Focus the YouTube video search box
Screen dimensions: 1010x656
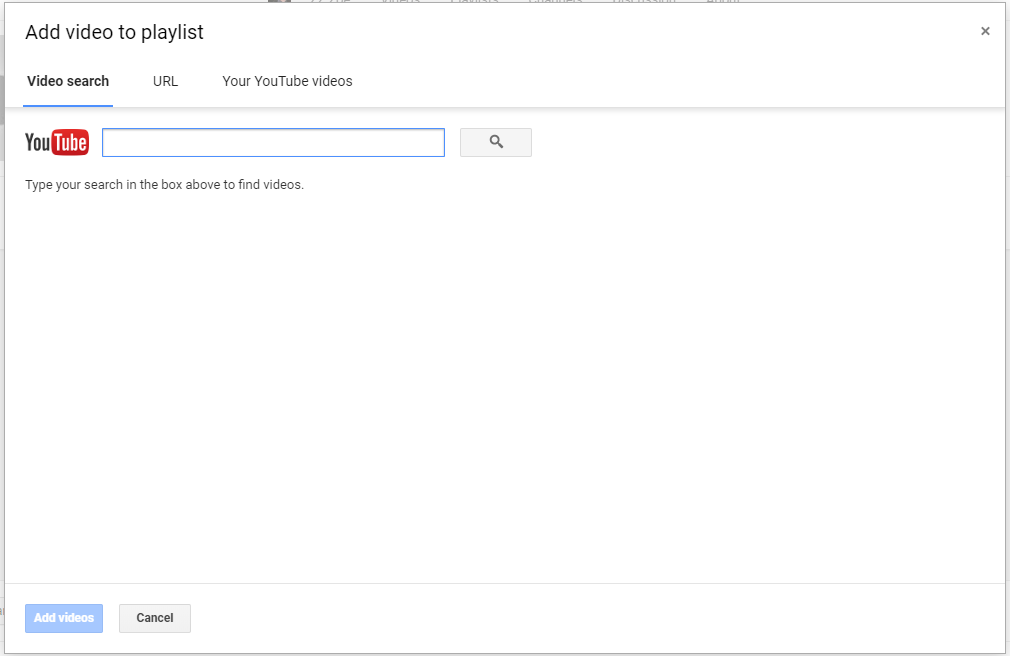pyautogui.click(x=273, y=142)
